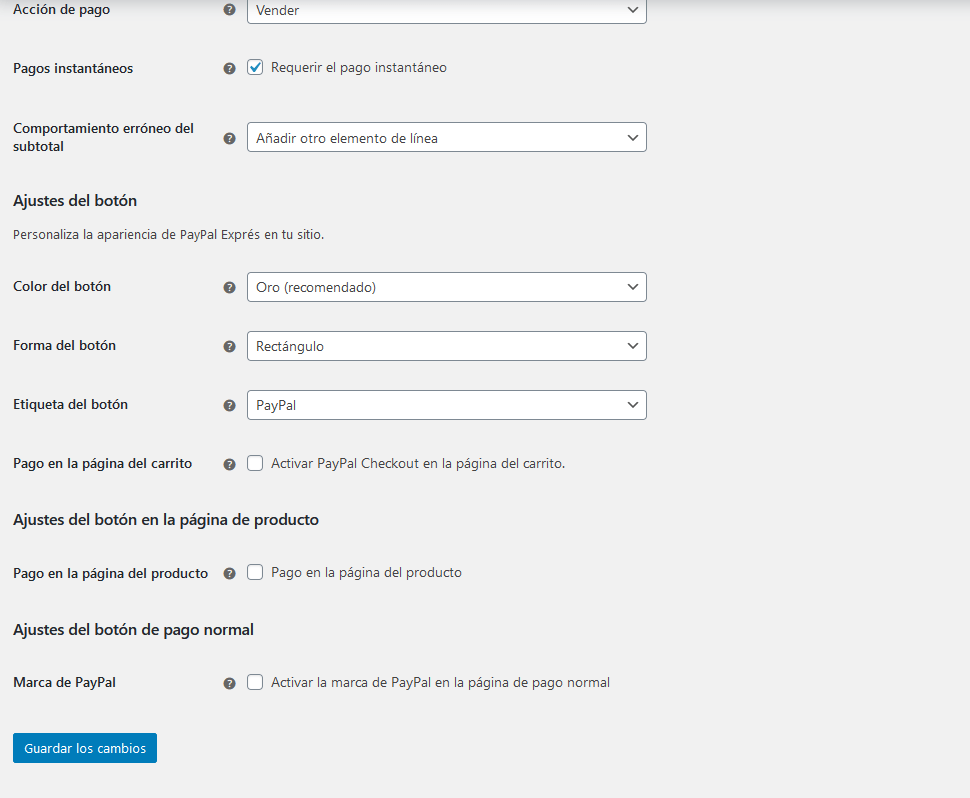Expand the PayPal button label dropdown
This screenshot has height=798, width=970.
point(447,405)
